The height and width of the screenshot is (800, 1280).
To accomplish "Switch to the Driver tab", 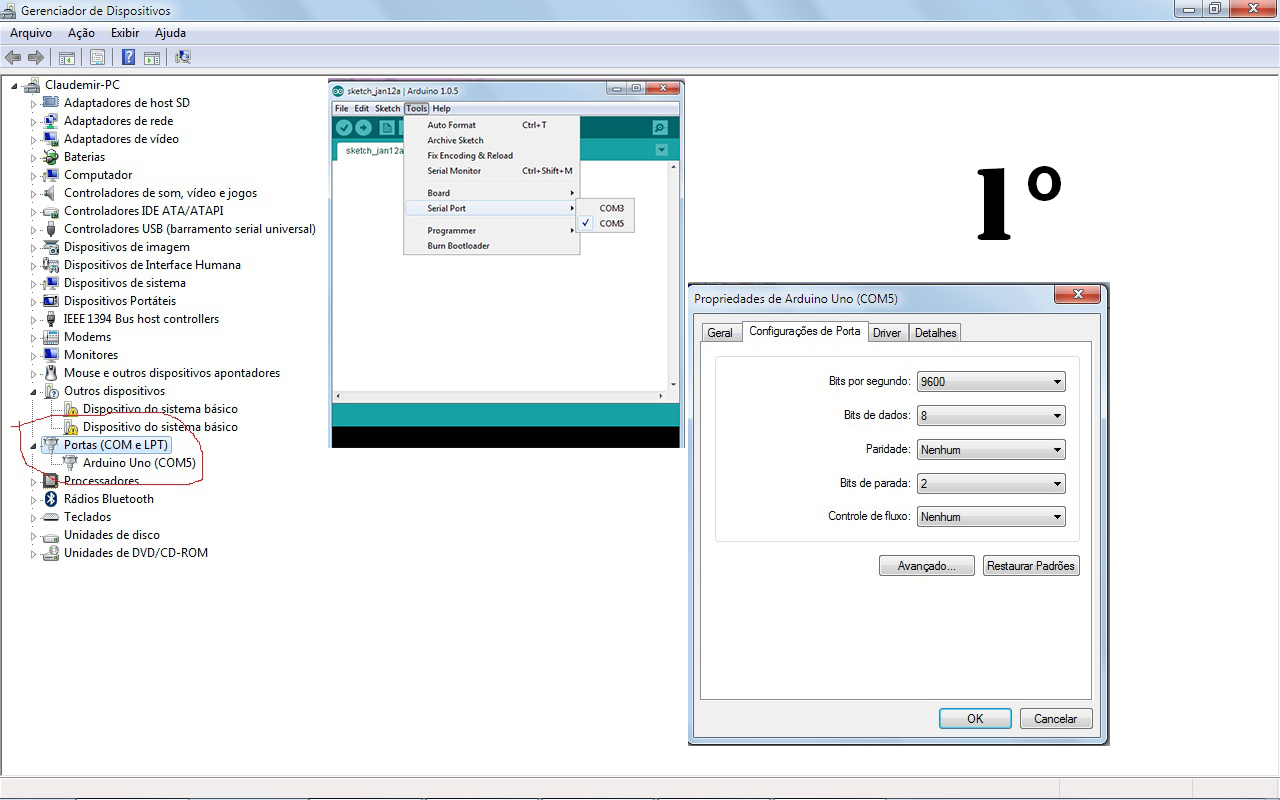I will coord(887,333).
